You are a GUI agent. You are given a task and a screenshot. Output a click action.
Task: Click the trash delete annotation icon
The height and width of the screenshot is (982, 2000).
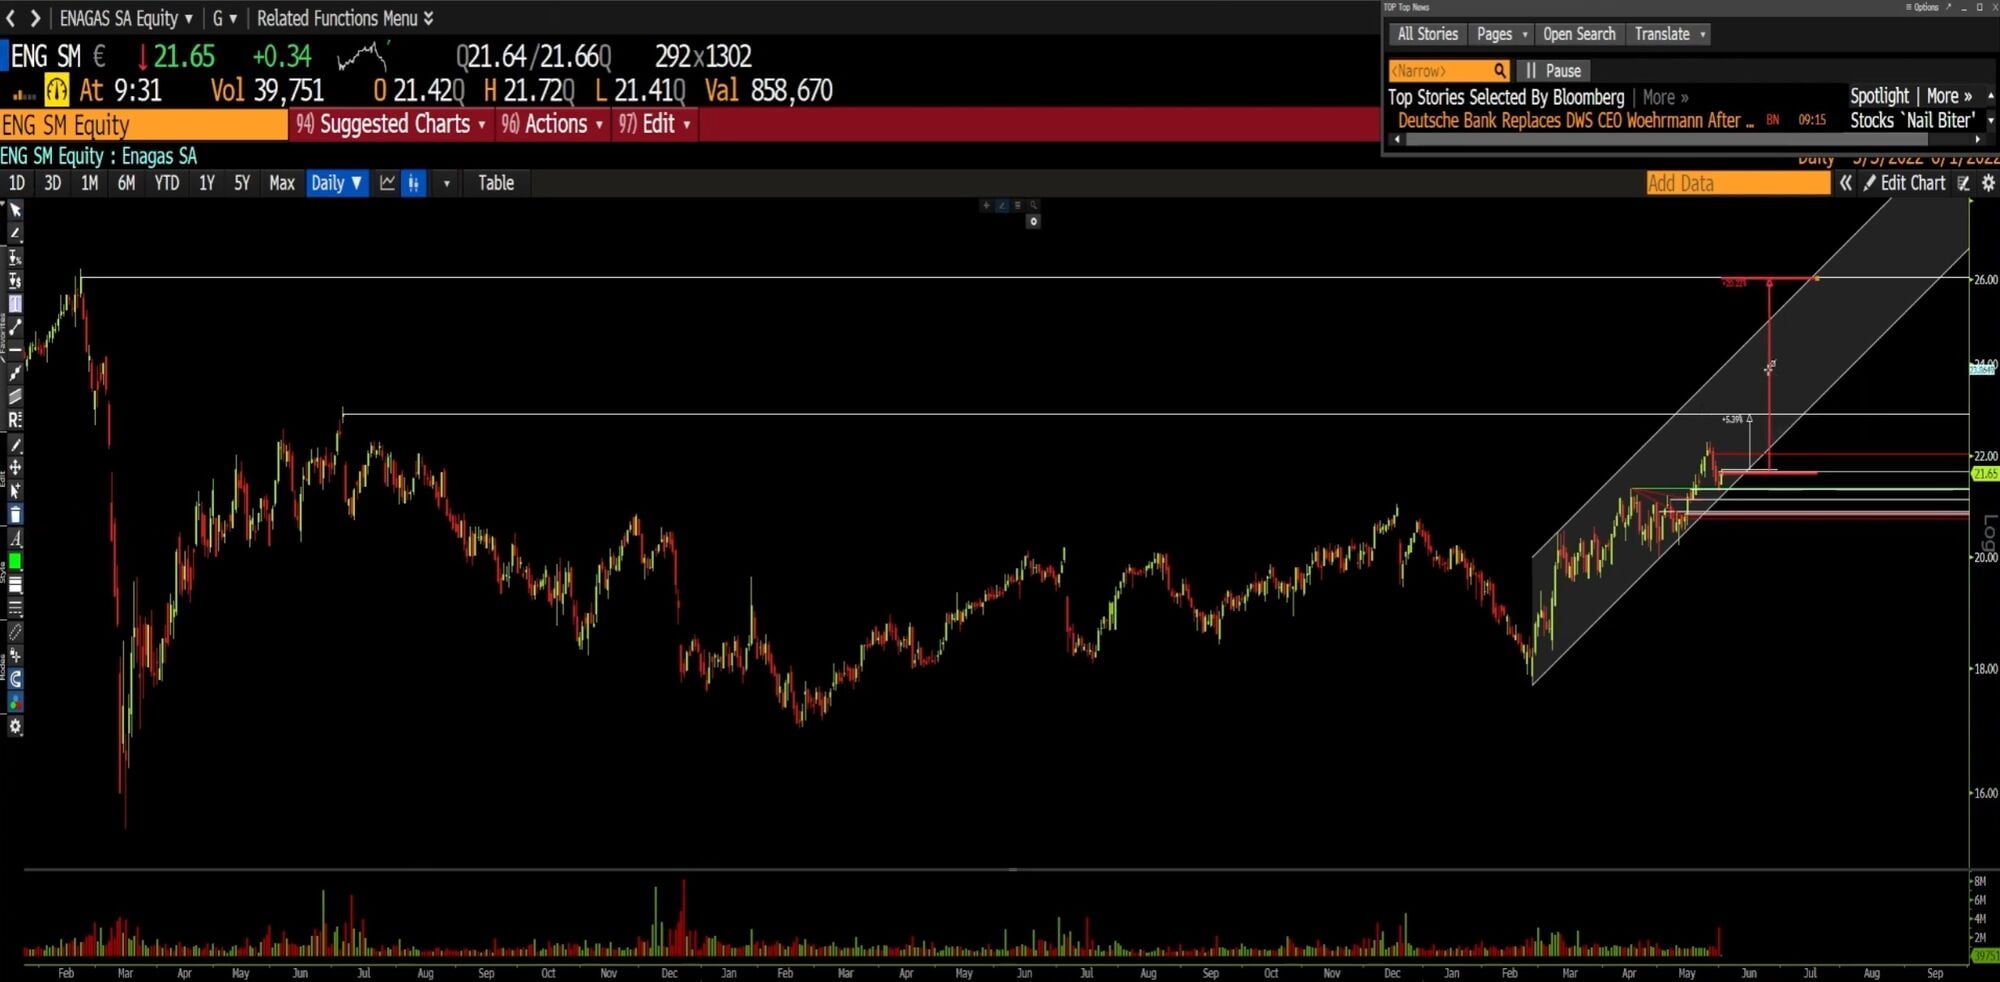pos(15,515)
